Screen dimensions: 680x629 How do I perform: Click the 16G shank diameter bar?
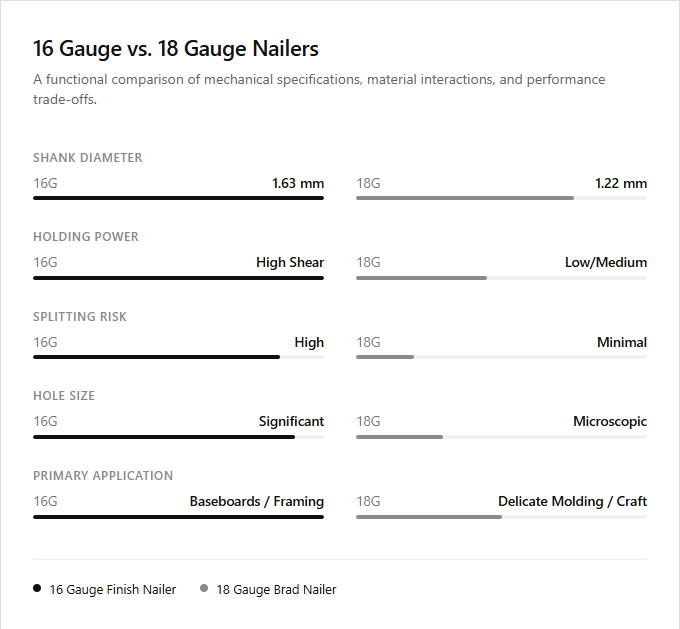coord(178,198)
